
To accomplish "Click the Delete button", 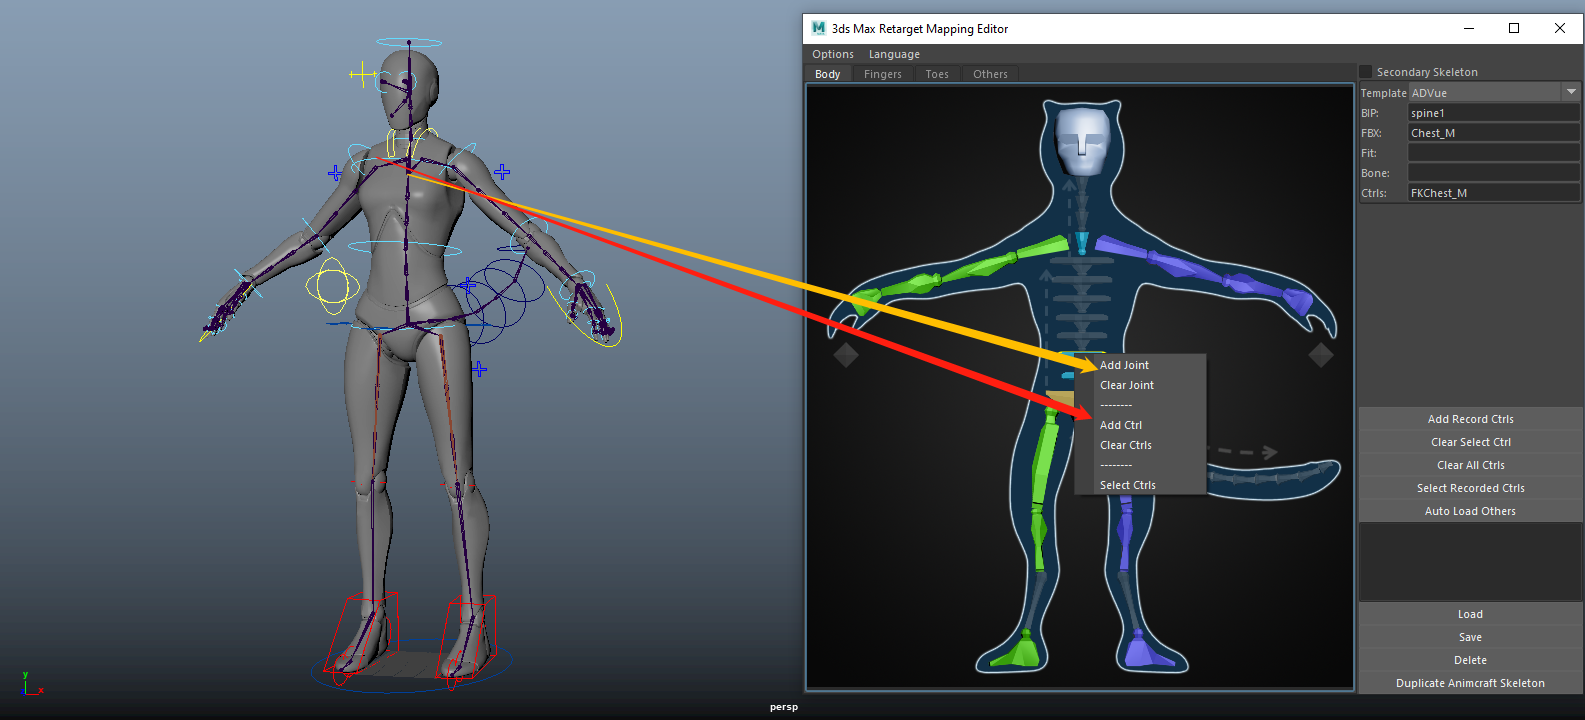I will coord(1470,660).
